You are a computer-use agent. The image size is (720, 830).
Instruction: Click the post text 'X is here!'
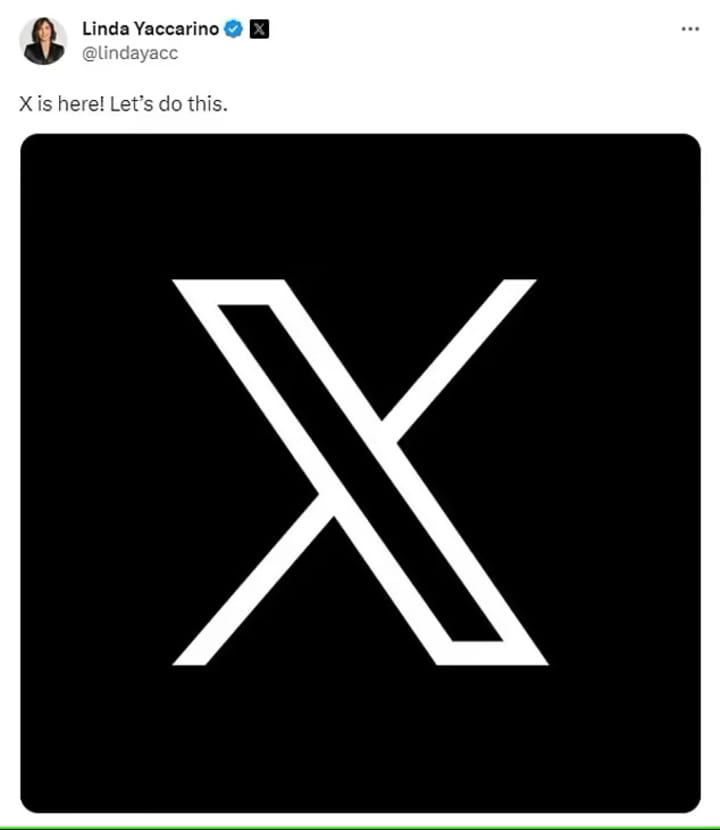click(62, 104)
